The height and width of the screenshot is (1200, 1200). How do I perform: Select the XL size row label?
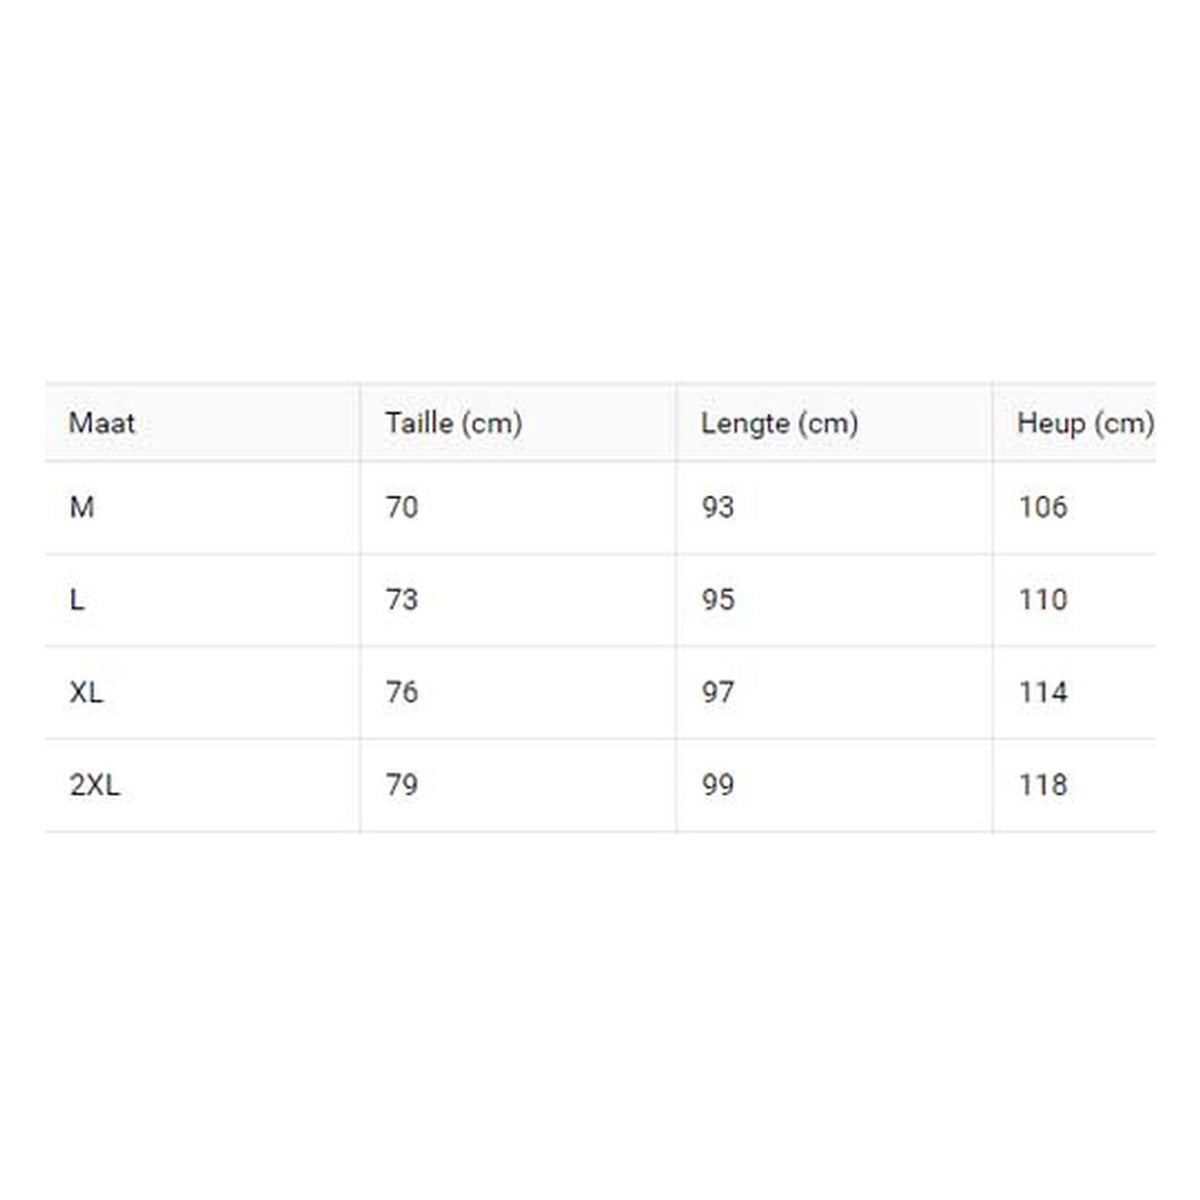[x=86, y=692]
